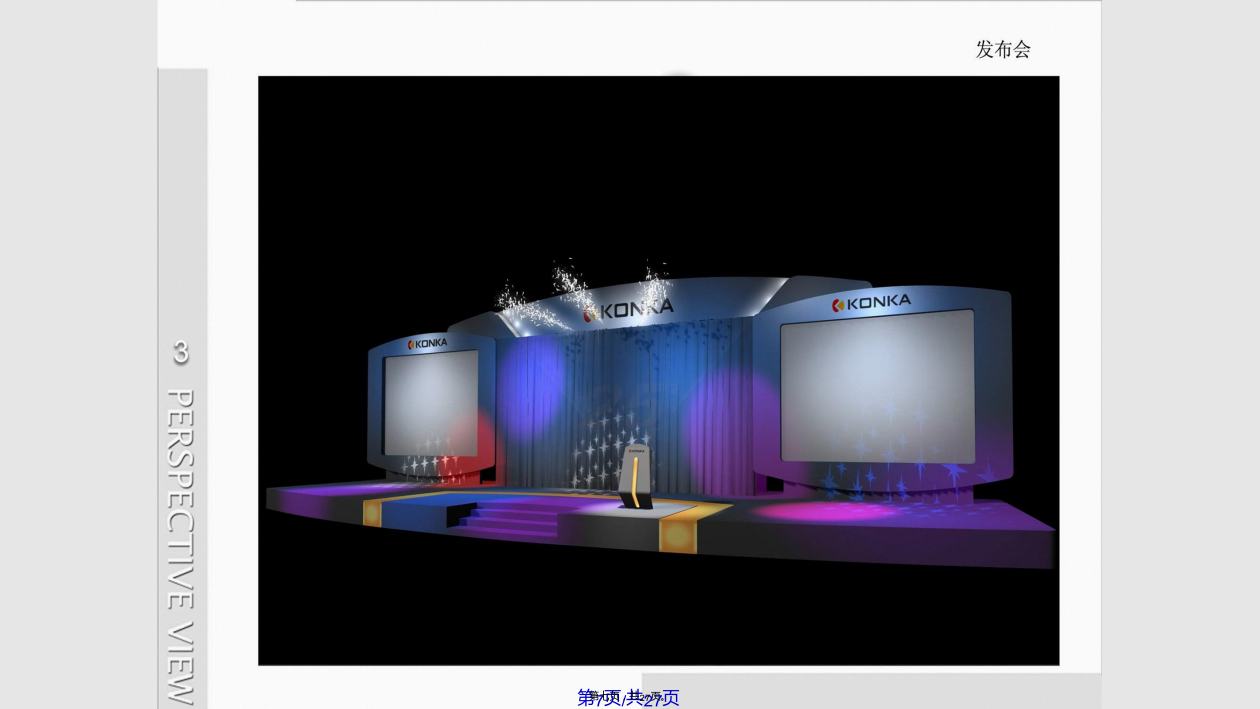Click the KONKA logo on the left screen
1260x709 pixels.
click(428, 344)
